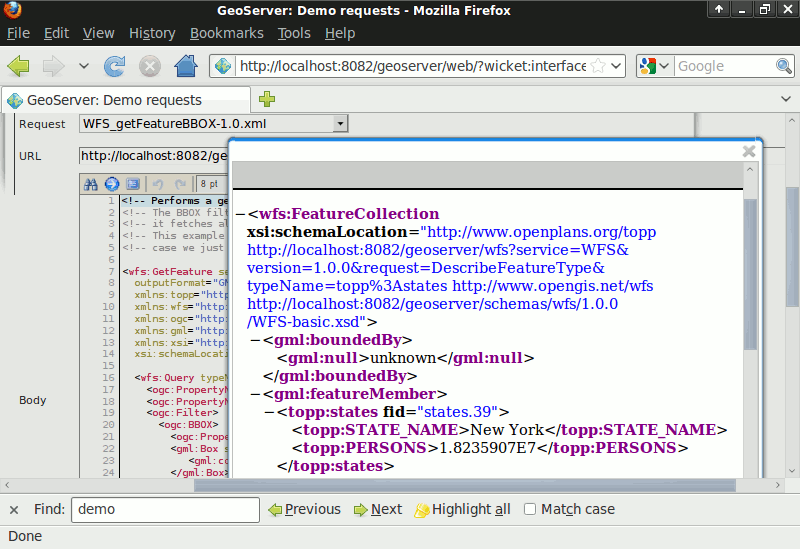Click the go-to-line editor icon
The width and height of the screenshot is (800, 549).
tap(112, 184)
